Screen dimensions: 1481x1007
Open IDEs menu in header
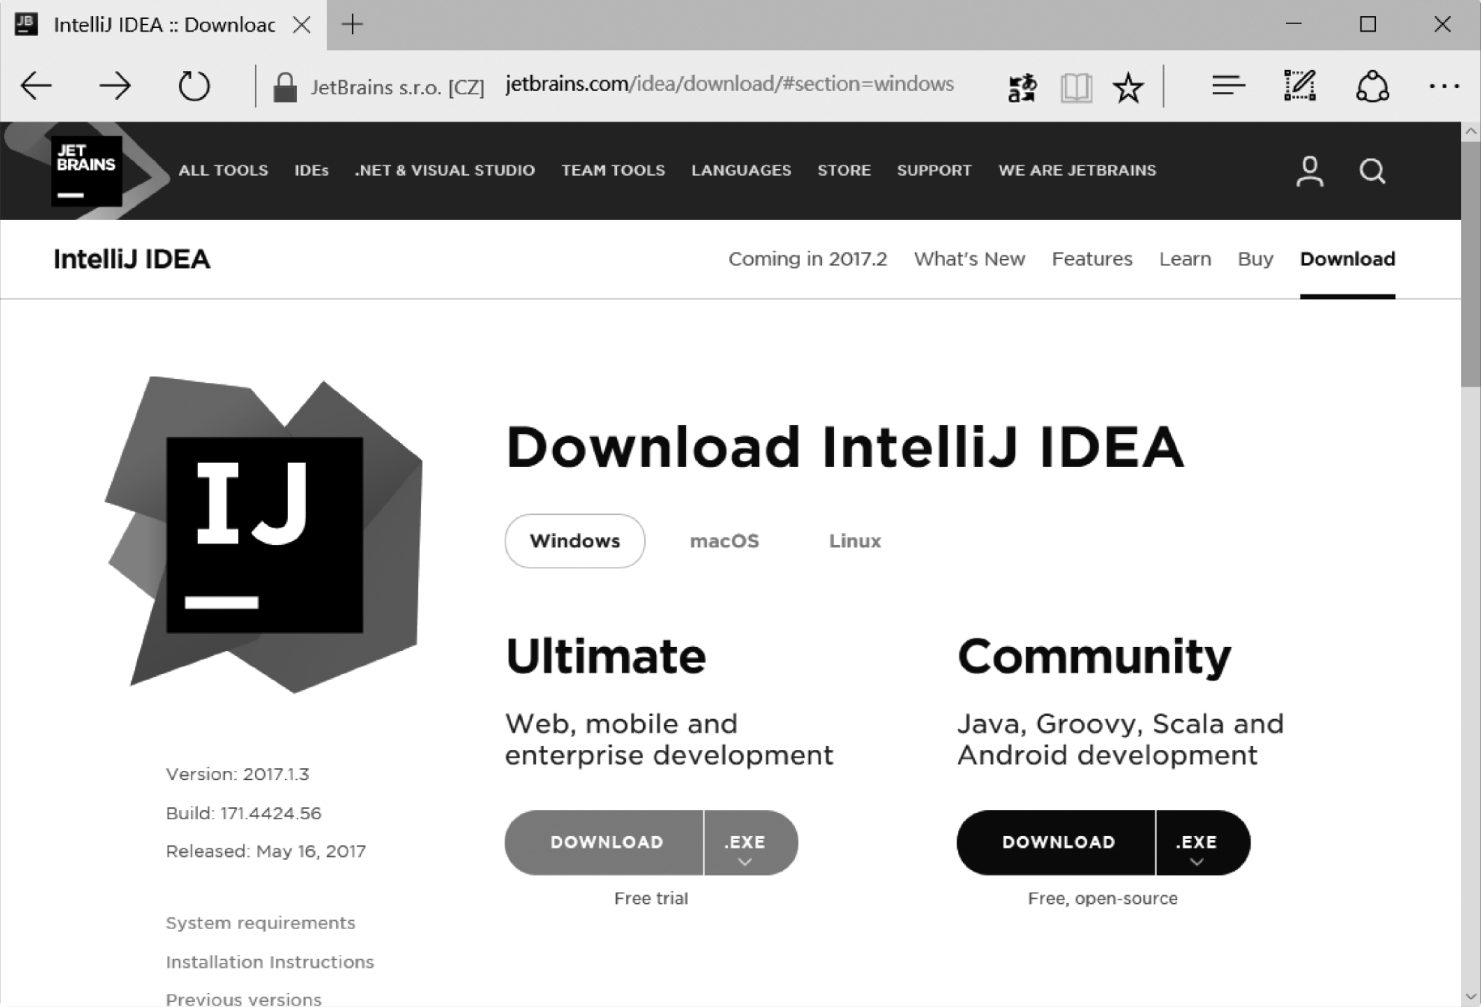[x=311, y=171]
